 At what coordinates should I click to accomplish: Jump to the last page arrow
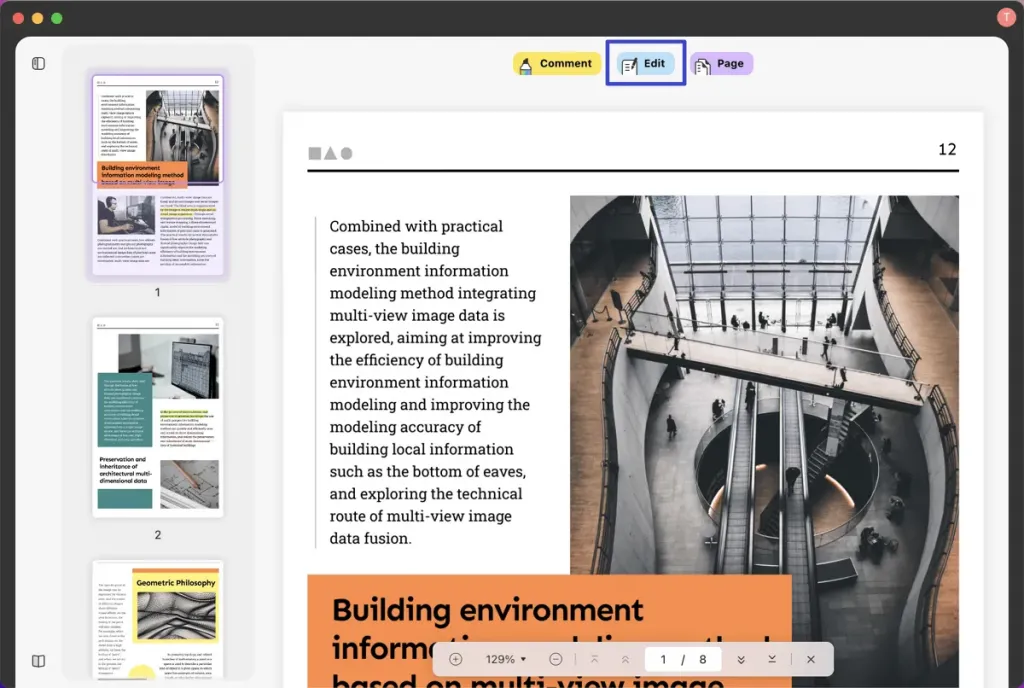772,659
